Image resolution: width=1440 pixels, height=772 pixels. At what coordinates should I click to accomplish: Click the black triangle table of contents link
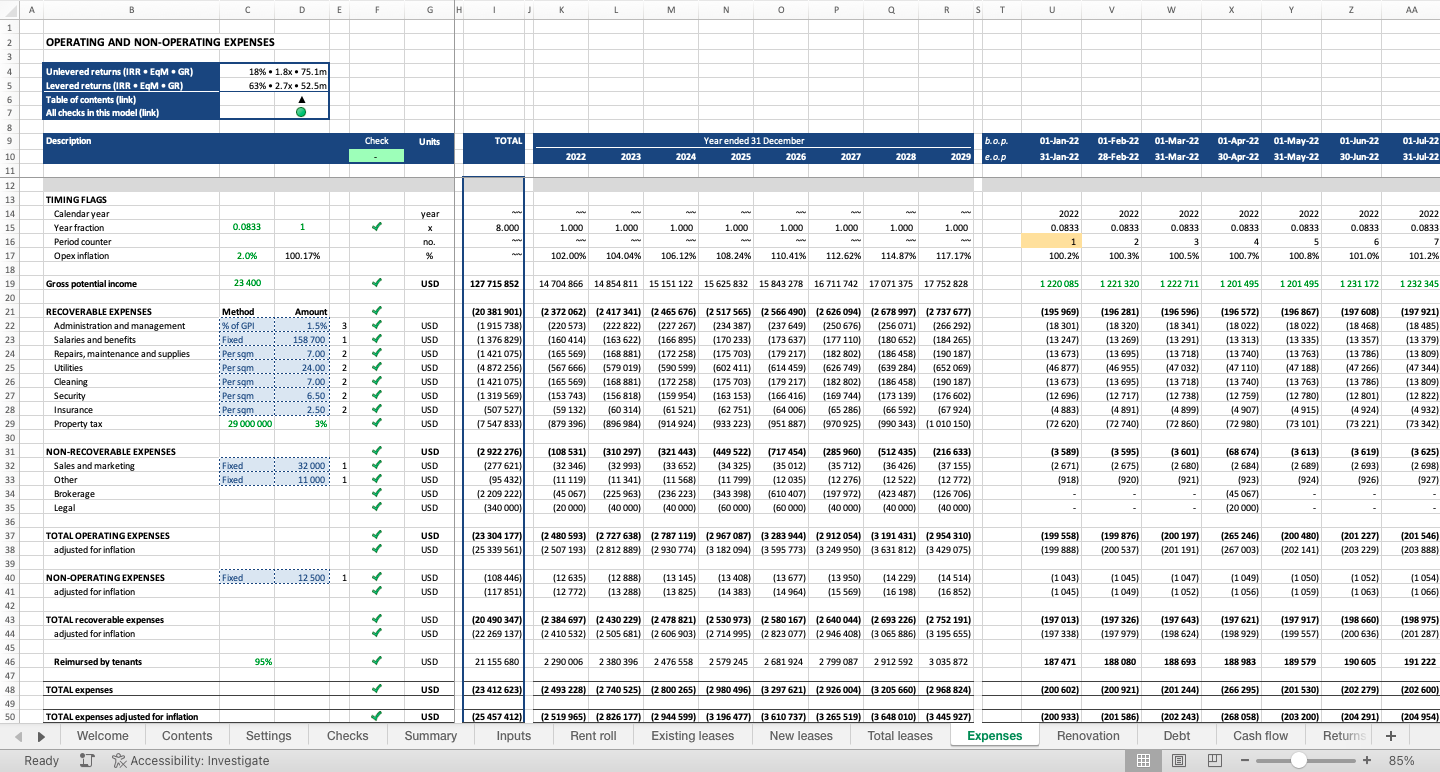301,99
